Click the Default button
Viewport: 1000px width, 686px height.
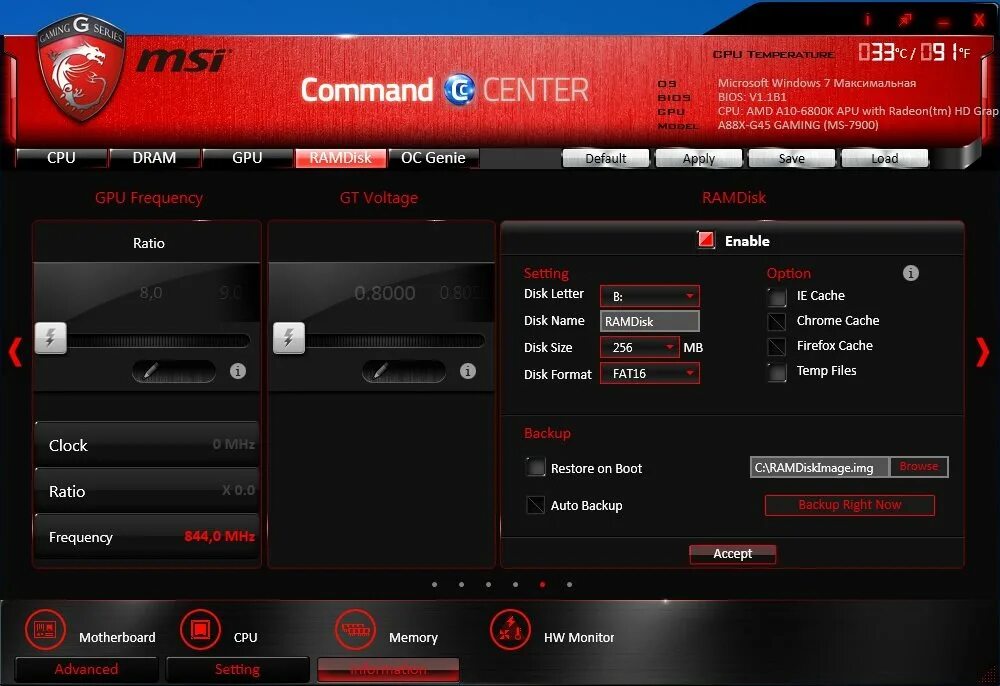tap(606, 158)
